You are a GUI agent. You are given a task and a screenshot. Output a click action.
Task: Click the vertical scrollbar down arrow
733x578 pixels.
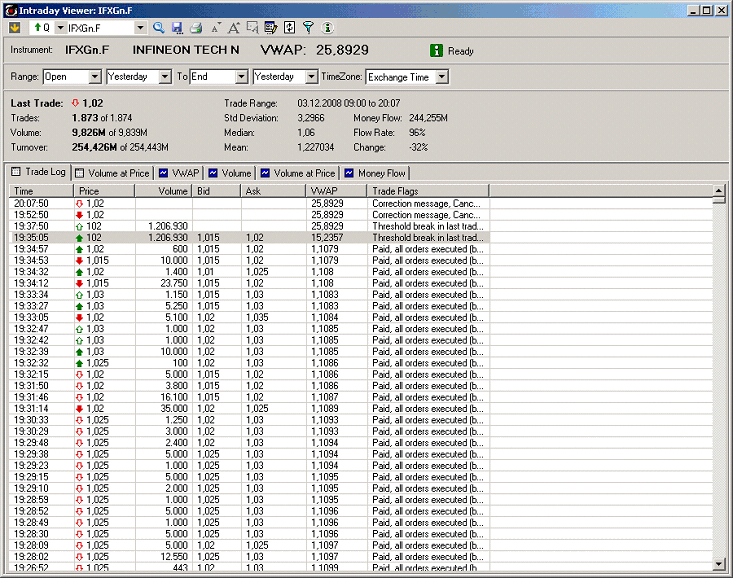(719, 565)
